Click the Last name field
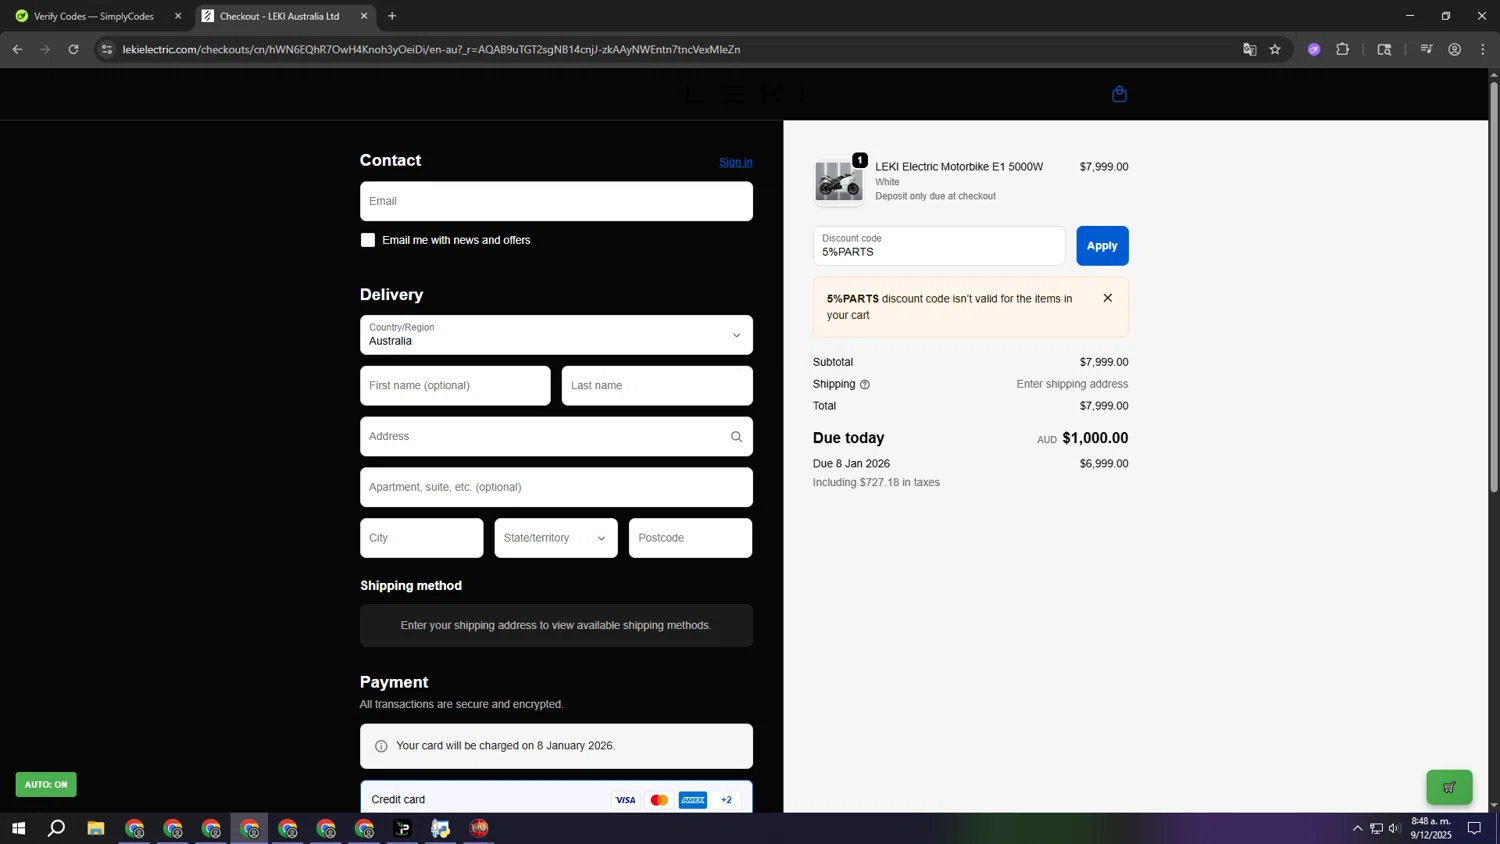The width and height of the screenshot is (1500, 844). (x=657, y=386)
